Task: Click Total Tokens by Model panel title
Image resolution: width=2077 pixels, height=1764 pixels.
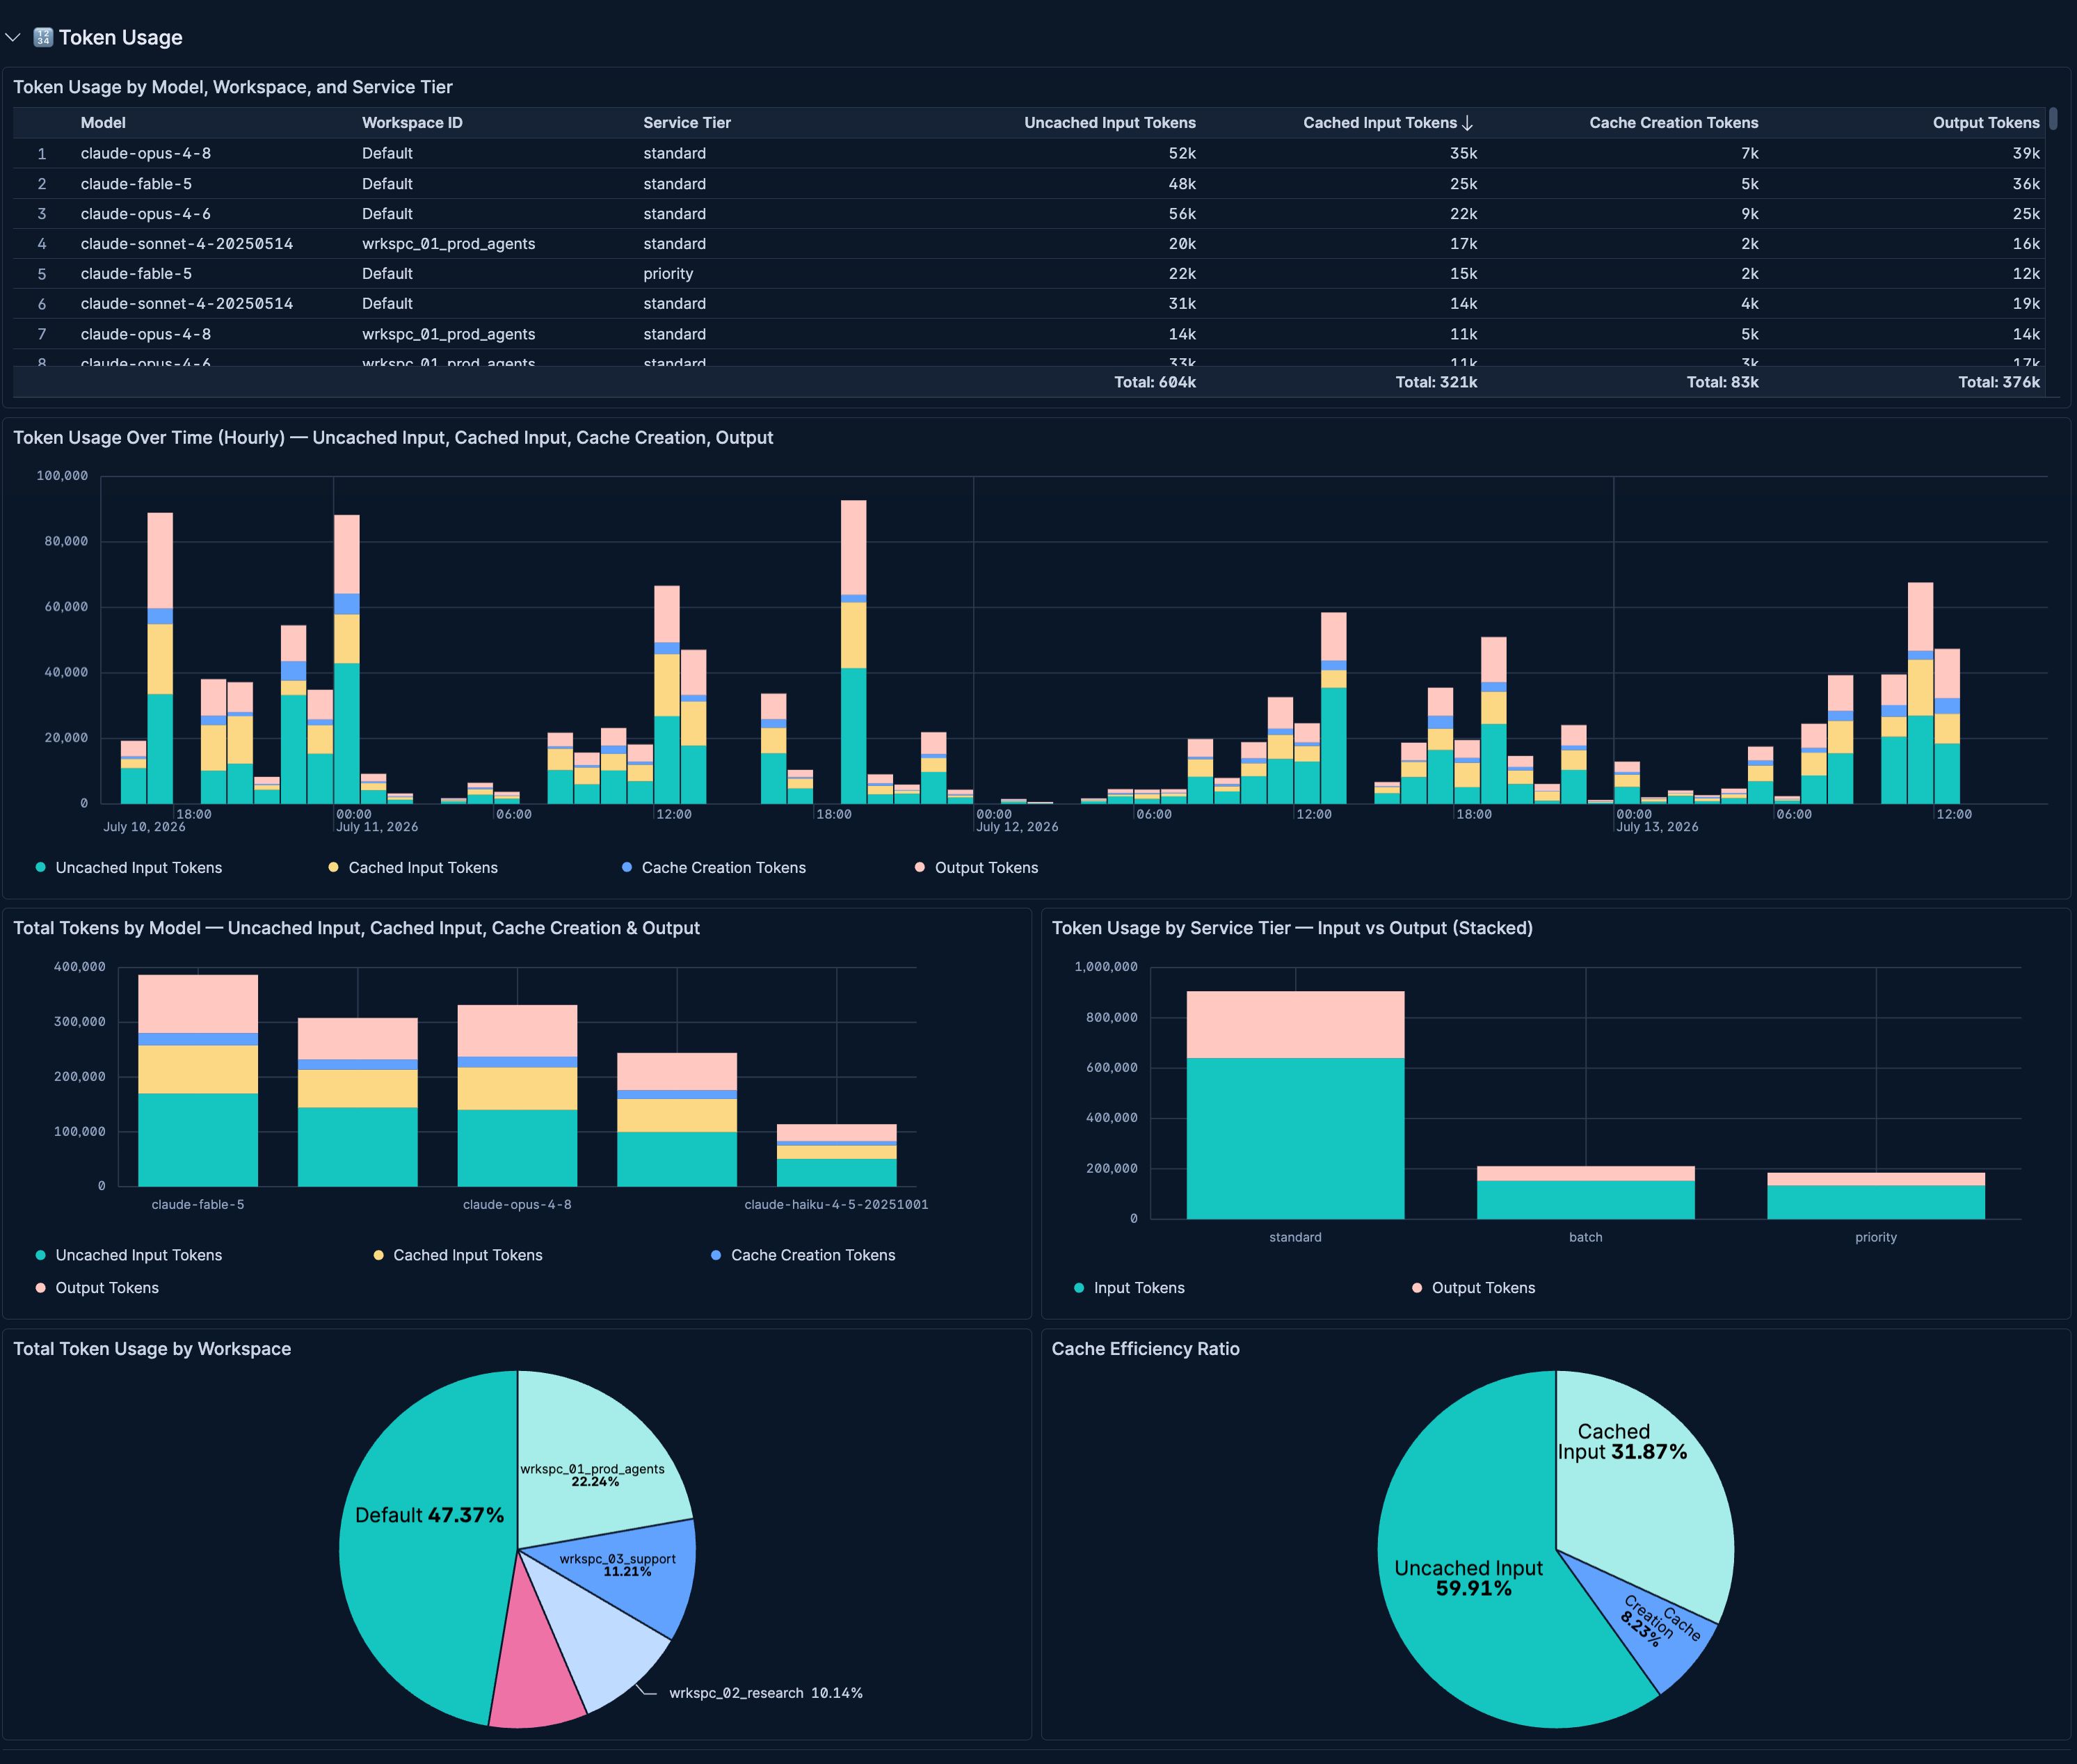Action: click(356, 928)
